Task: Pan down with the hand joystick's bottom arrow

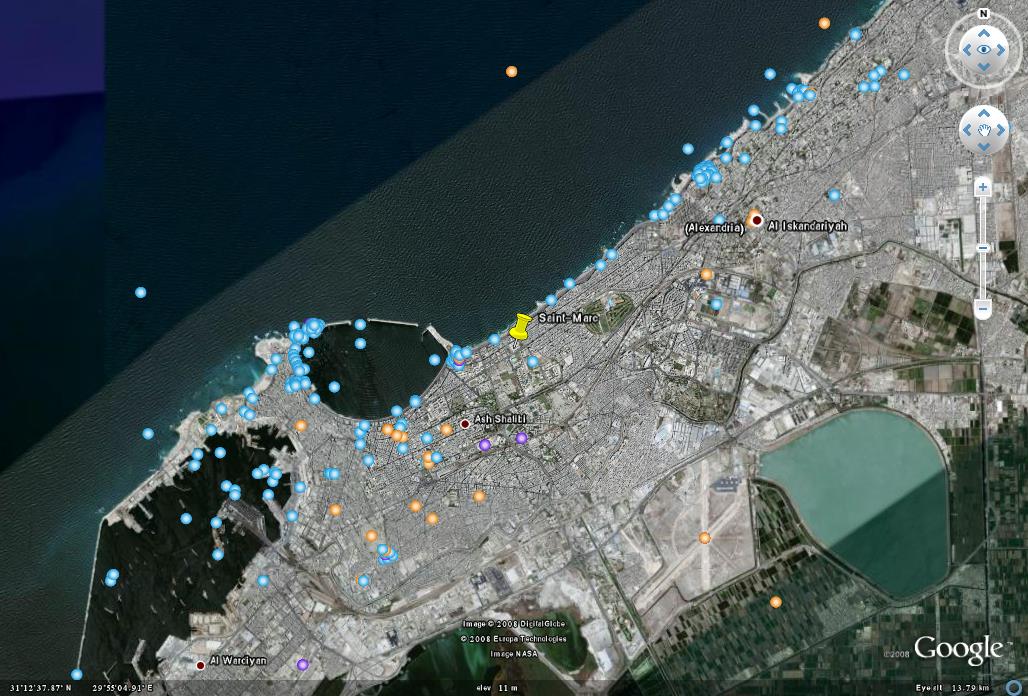Action: (984, 146)
